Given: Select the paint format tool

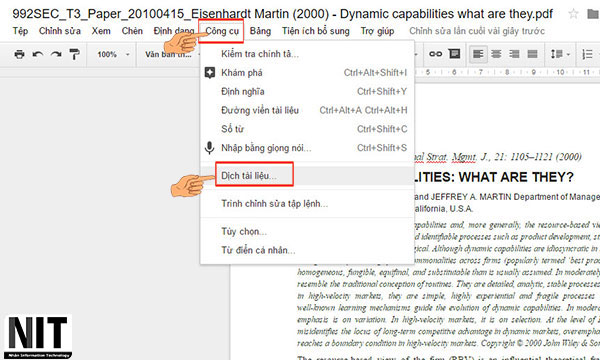Looking at the screenshot, I should click(74, 54).
